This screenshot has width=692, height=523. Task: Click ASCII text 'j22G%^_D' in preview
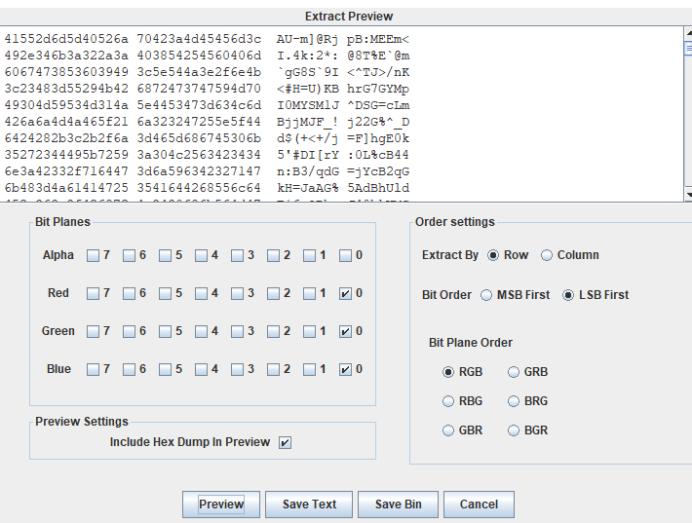coord(378,122)
